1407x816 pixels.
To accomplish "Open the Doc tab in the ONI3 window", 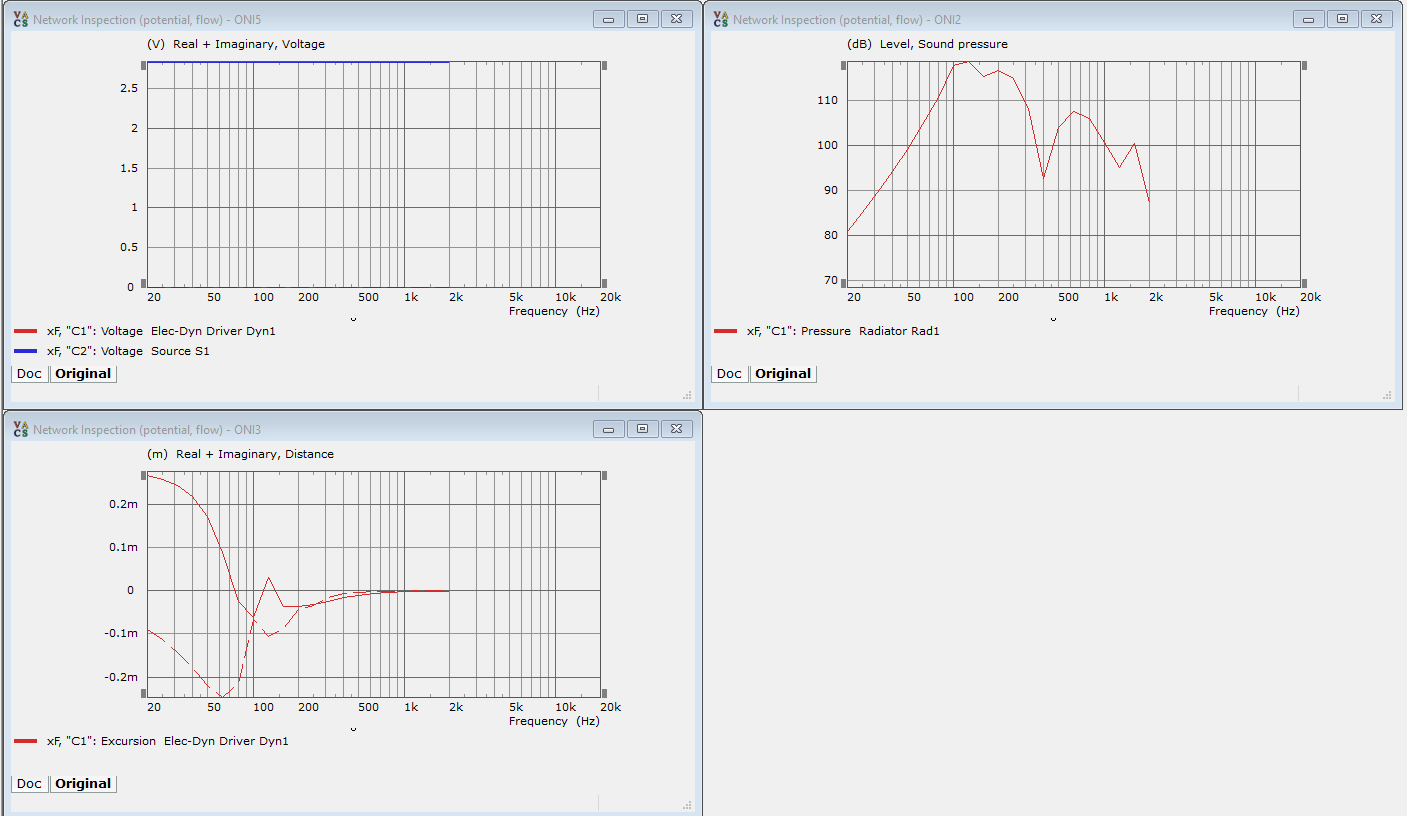I will tap(30, 783).
